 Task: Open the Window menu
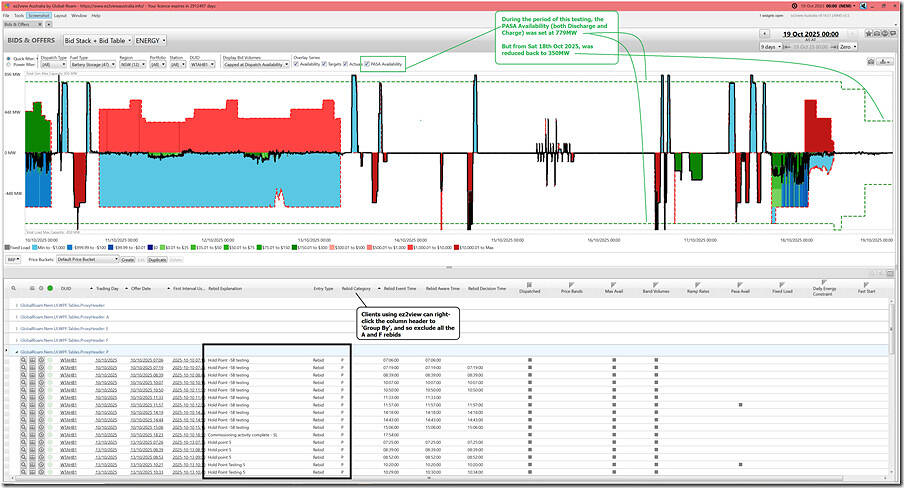pyautogui.click(x=79, y=16)
